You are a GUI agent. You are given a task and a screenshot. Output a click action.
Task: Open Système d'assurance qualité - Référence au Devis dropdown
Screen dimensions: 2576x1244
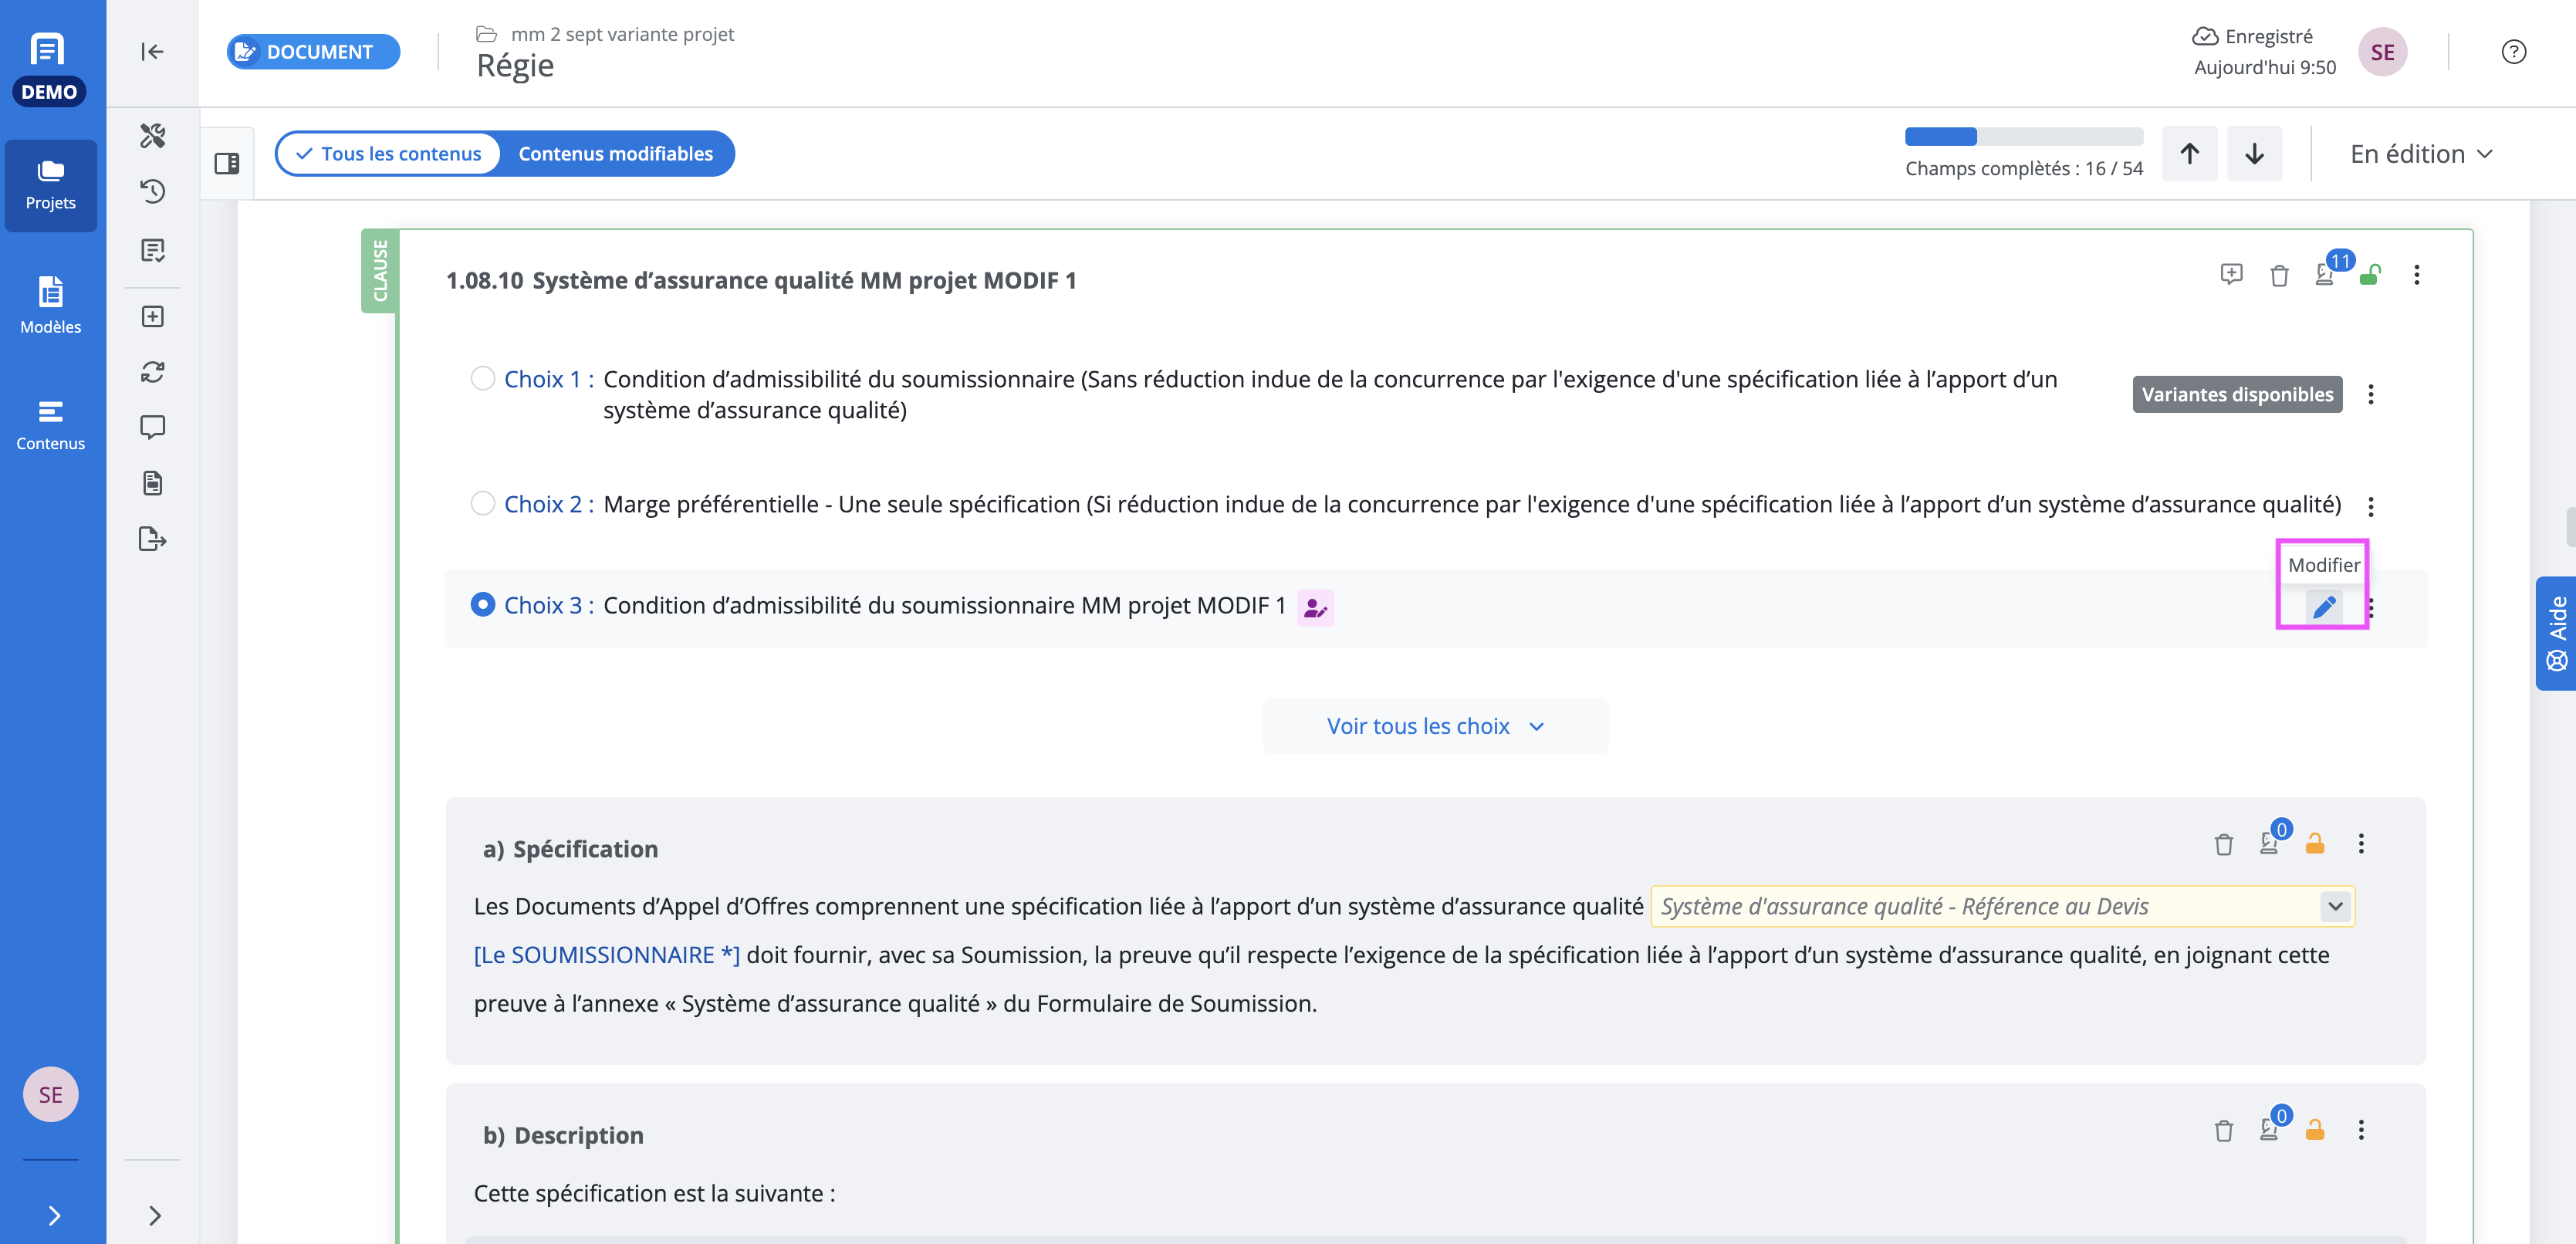(x=2002, y=907)
